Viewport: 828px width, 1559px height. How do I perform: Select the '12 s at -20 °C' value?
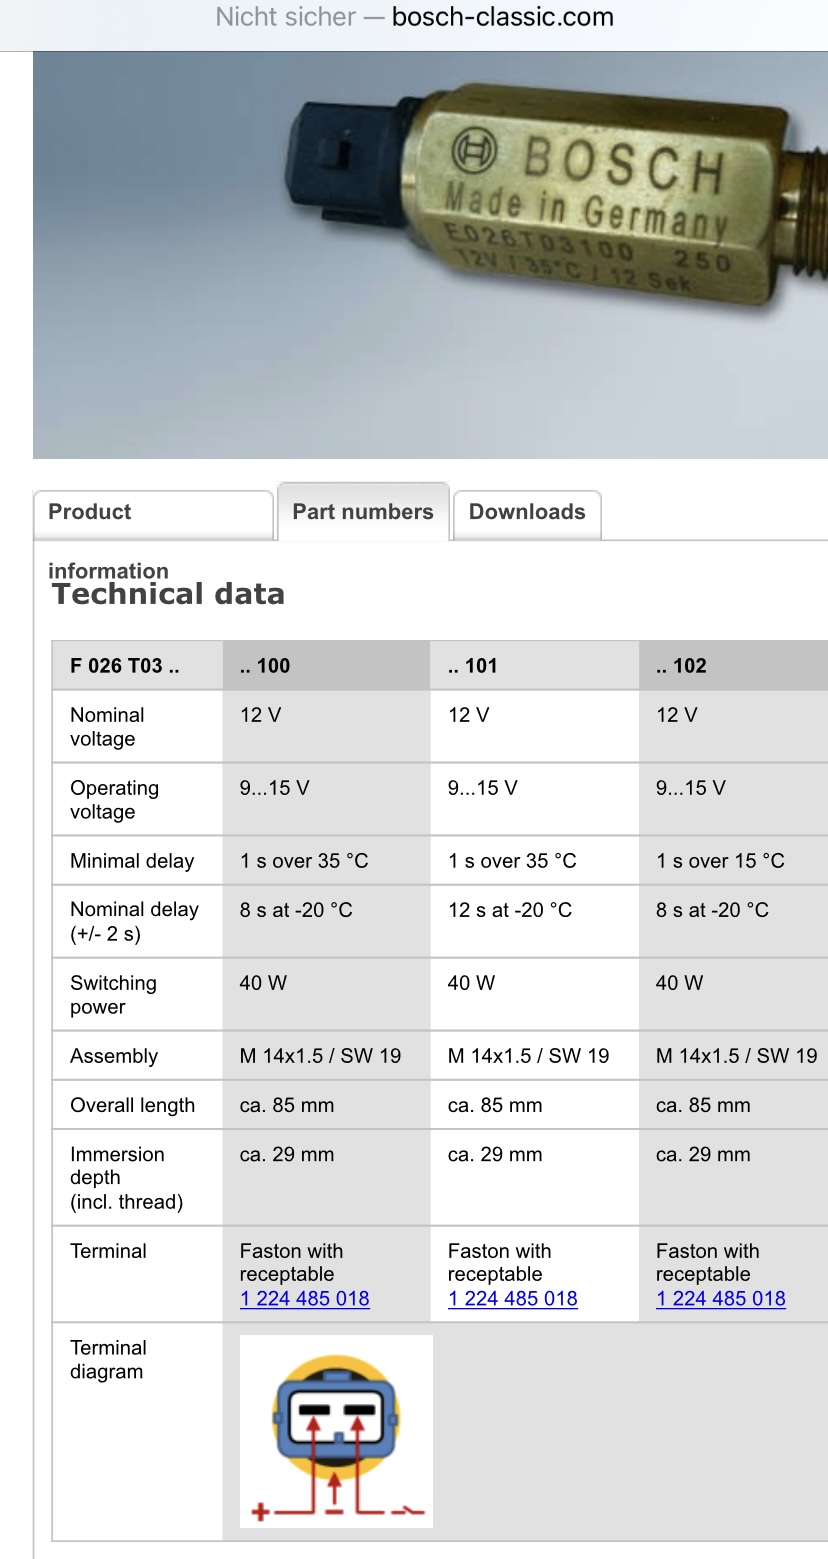pos(510,910)
